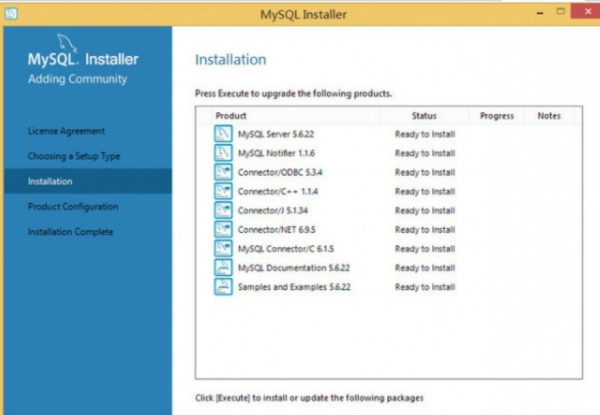Open the Product Configuration step
Screen dimensions: 600x415
pyautogui.click(x=73, y=207)
